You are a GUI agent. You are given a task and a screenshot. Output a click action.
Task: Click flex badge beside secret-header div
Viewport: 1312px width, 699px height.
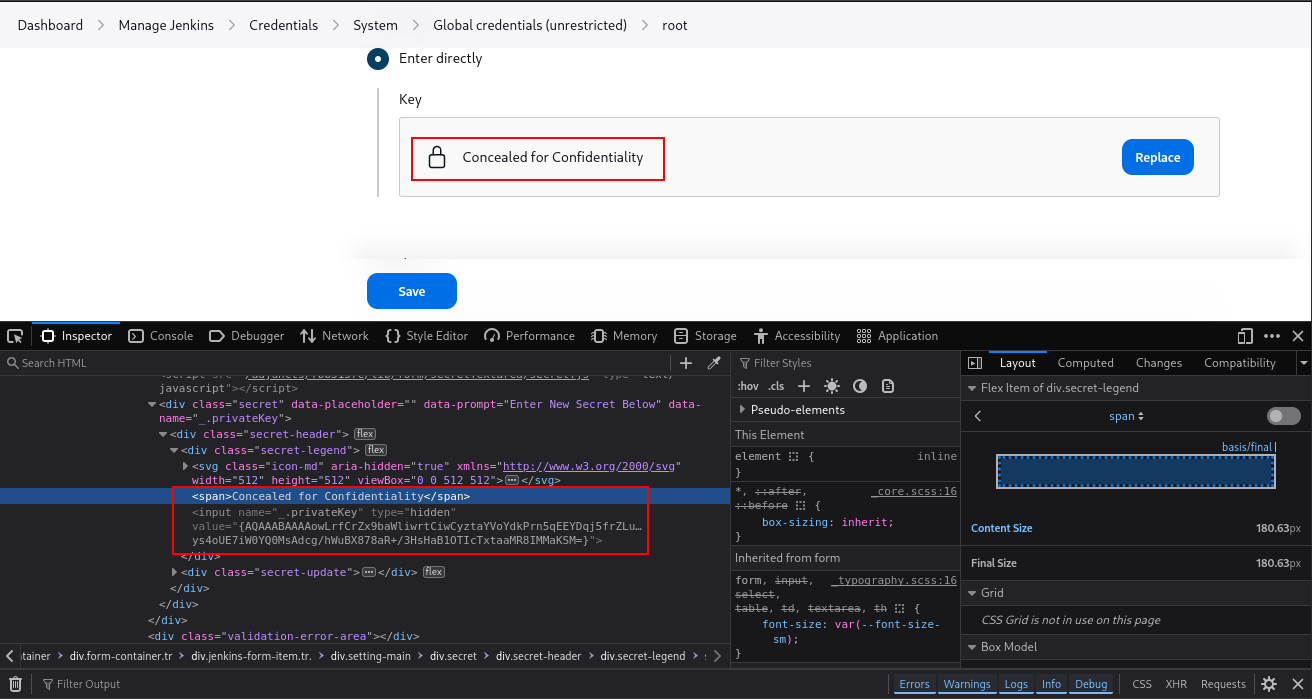point(365,434)
